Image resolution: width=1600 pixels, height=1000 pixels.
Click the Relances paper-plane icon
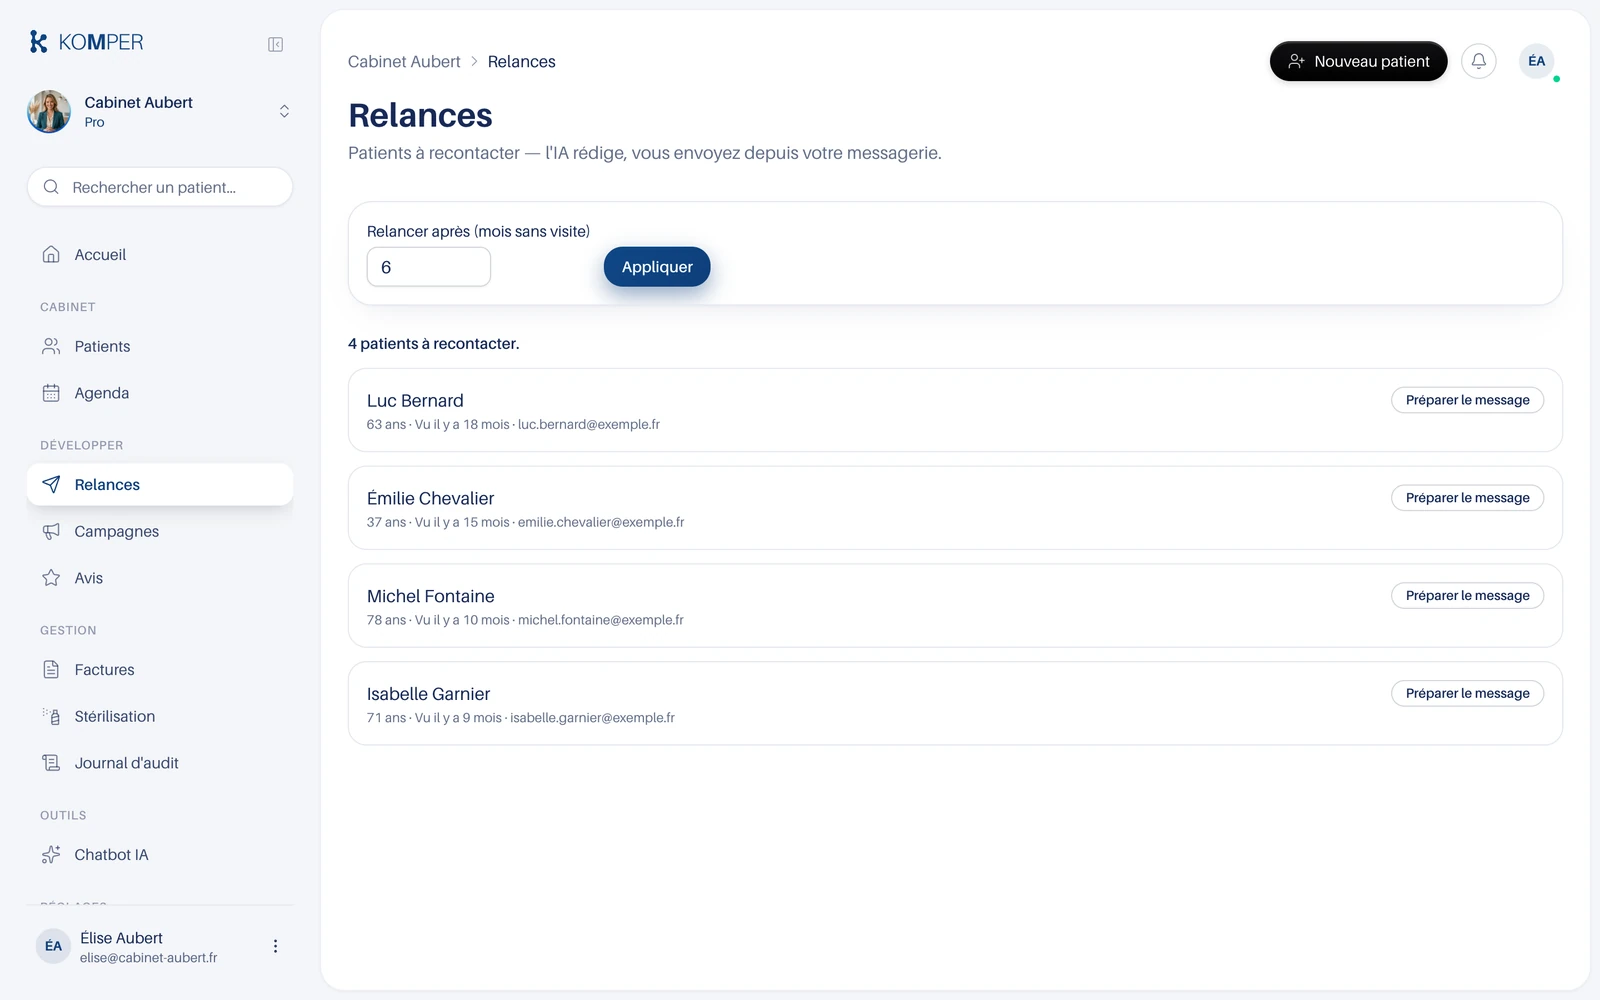point(51,484)
